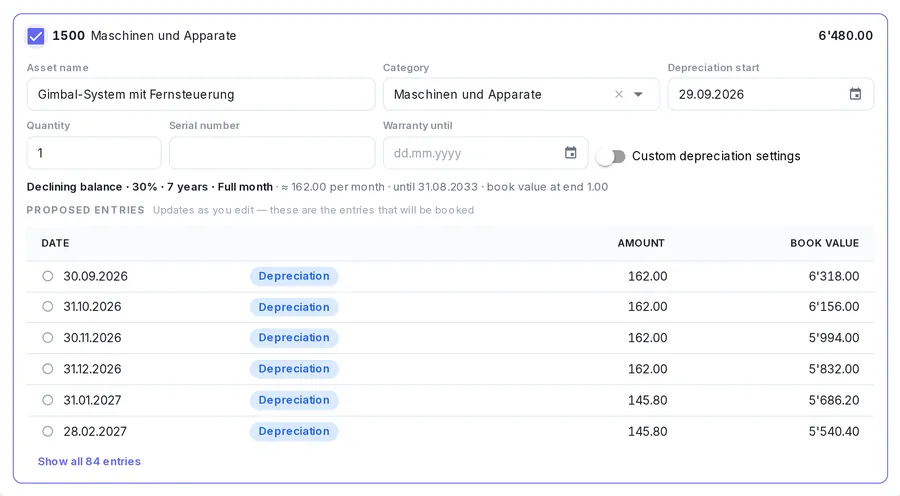Viewport: 900px width, 496px height.
Task: Click book value 5'994.00
Action: pyautogui.click(x=834, y=338)
